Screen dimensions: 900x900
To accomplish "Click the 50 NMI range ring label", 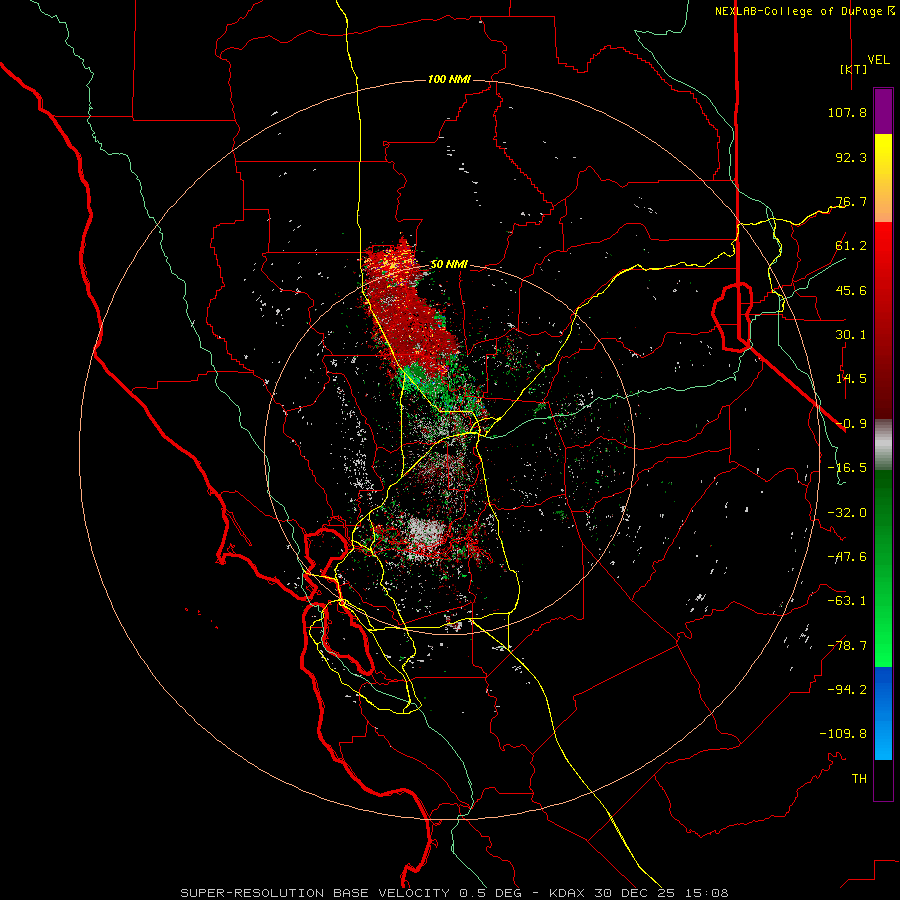I will (449, 264).
